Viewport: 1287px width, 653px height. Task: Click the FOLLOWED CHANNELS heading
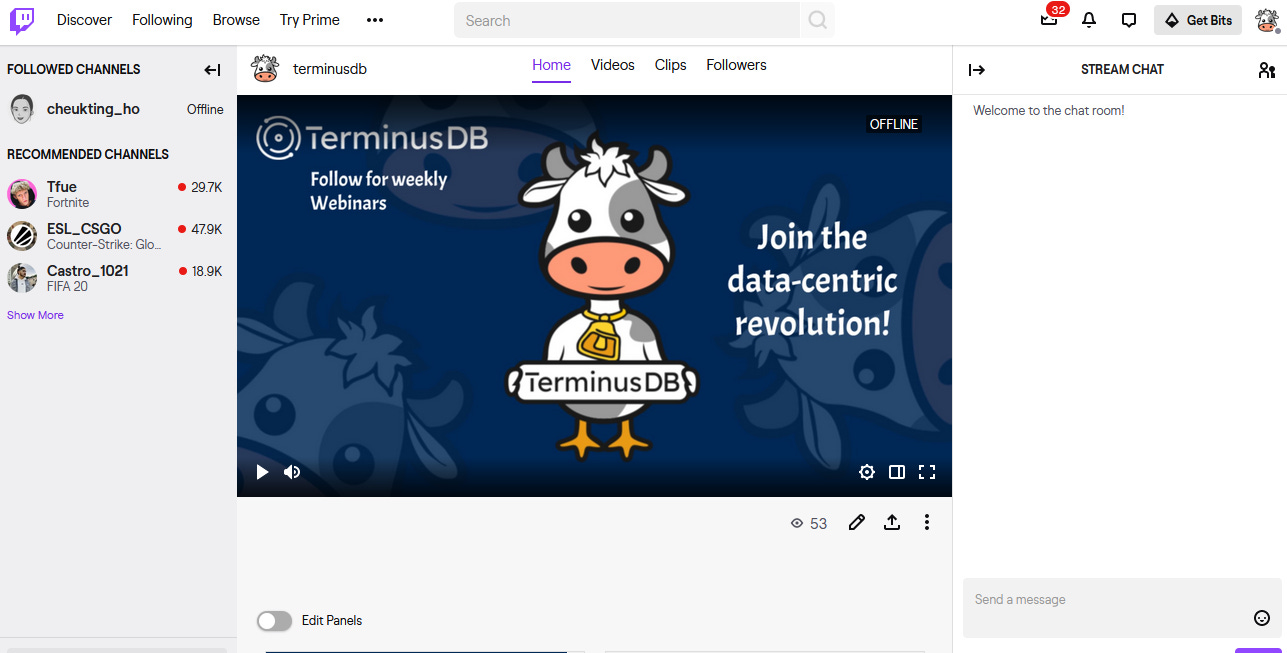[74, 70]
